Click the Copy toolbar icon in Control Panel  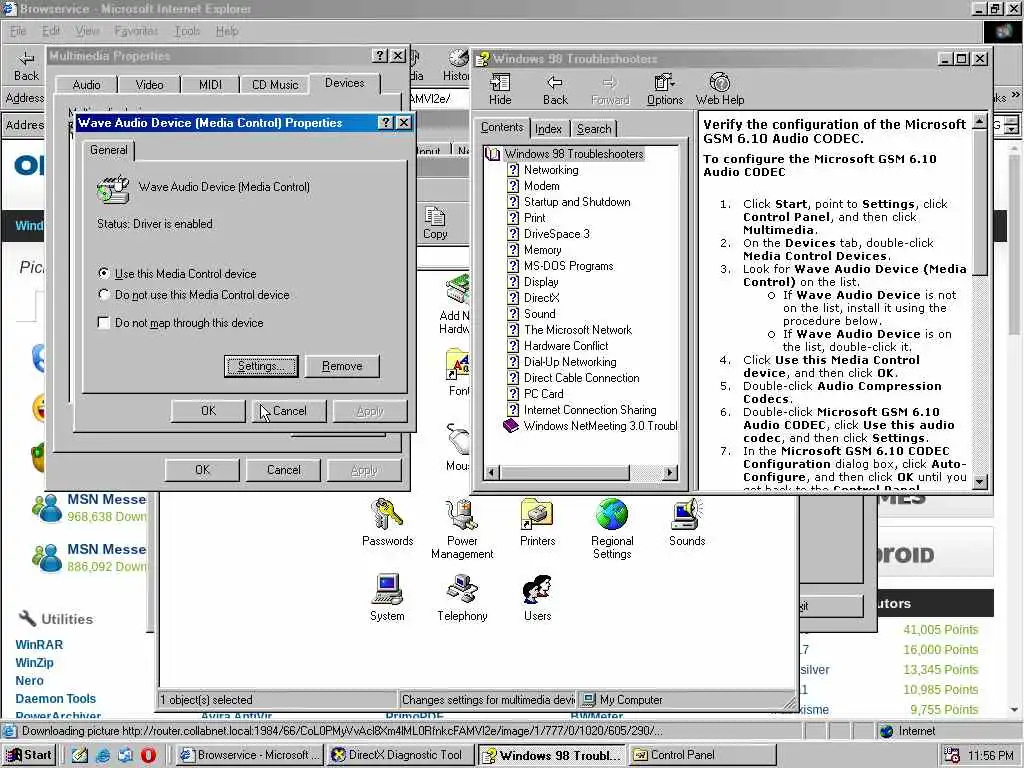pyautogui.click(x=435, y=223)
